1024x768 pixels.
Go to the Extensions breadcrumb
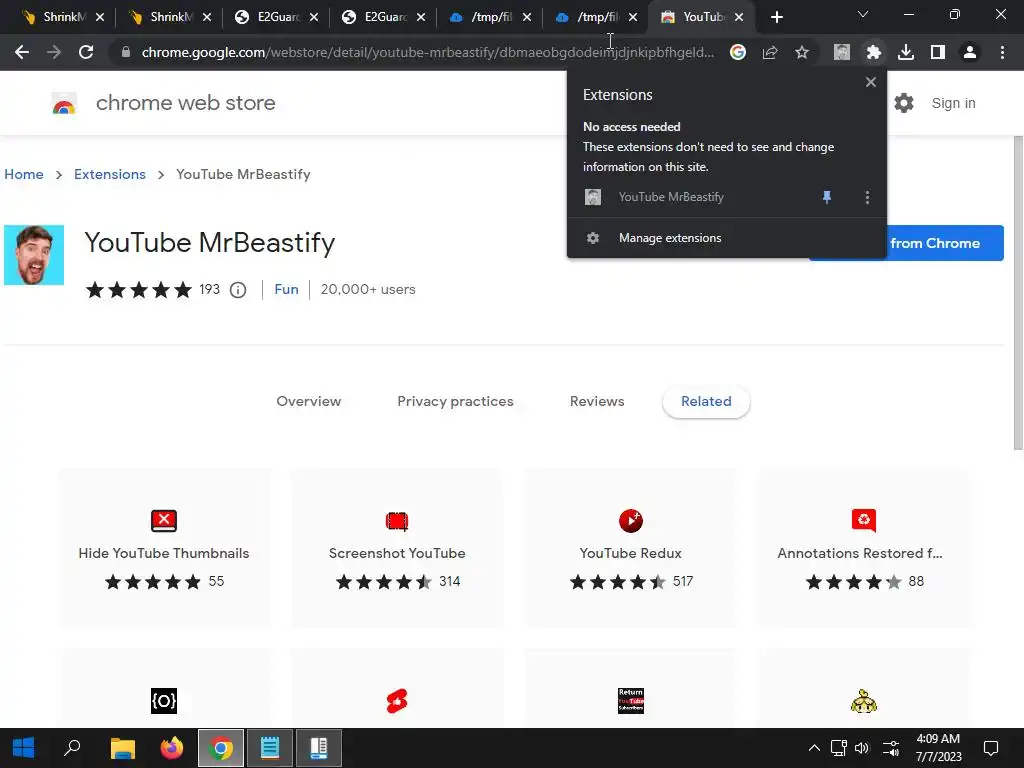(110, 174)
